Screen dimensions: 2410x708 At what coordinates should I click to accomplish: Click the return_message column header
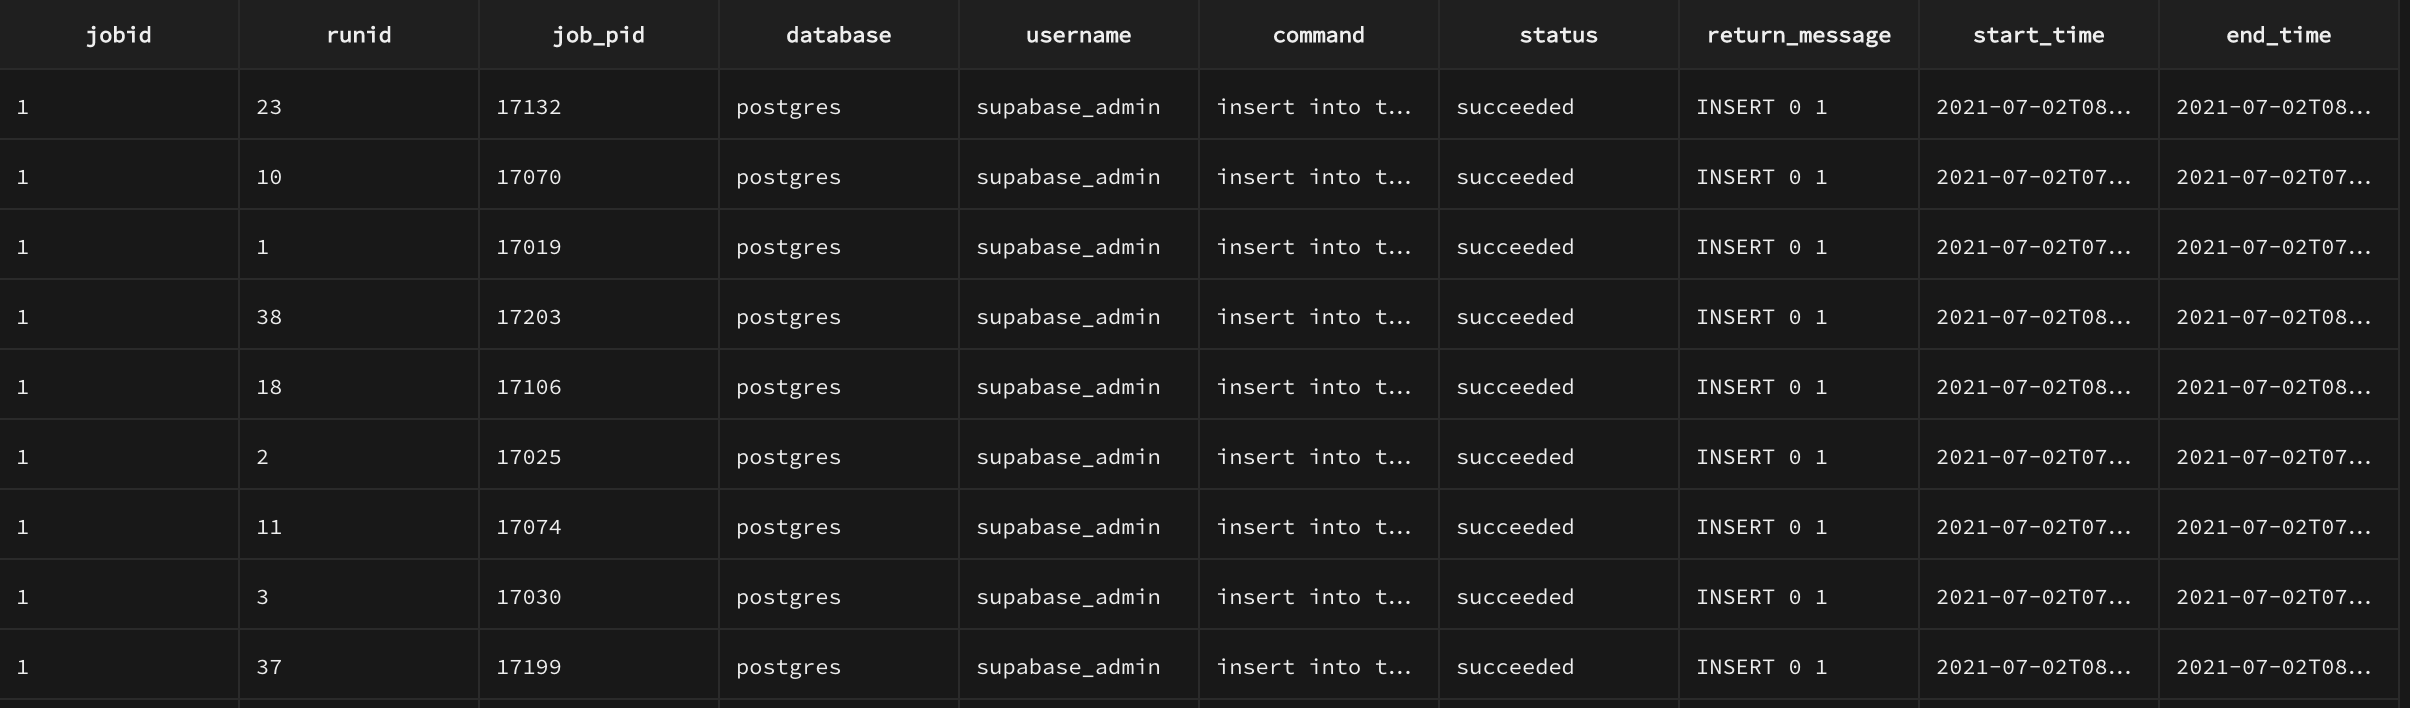click(1797, 35)
